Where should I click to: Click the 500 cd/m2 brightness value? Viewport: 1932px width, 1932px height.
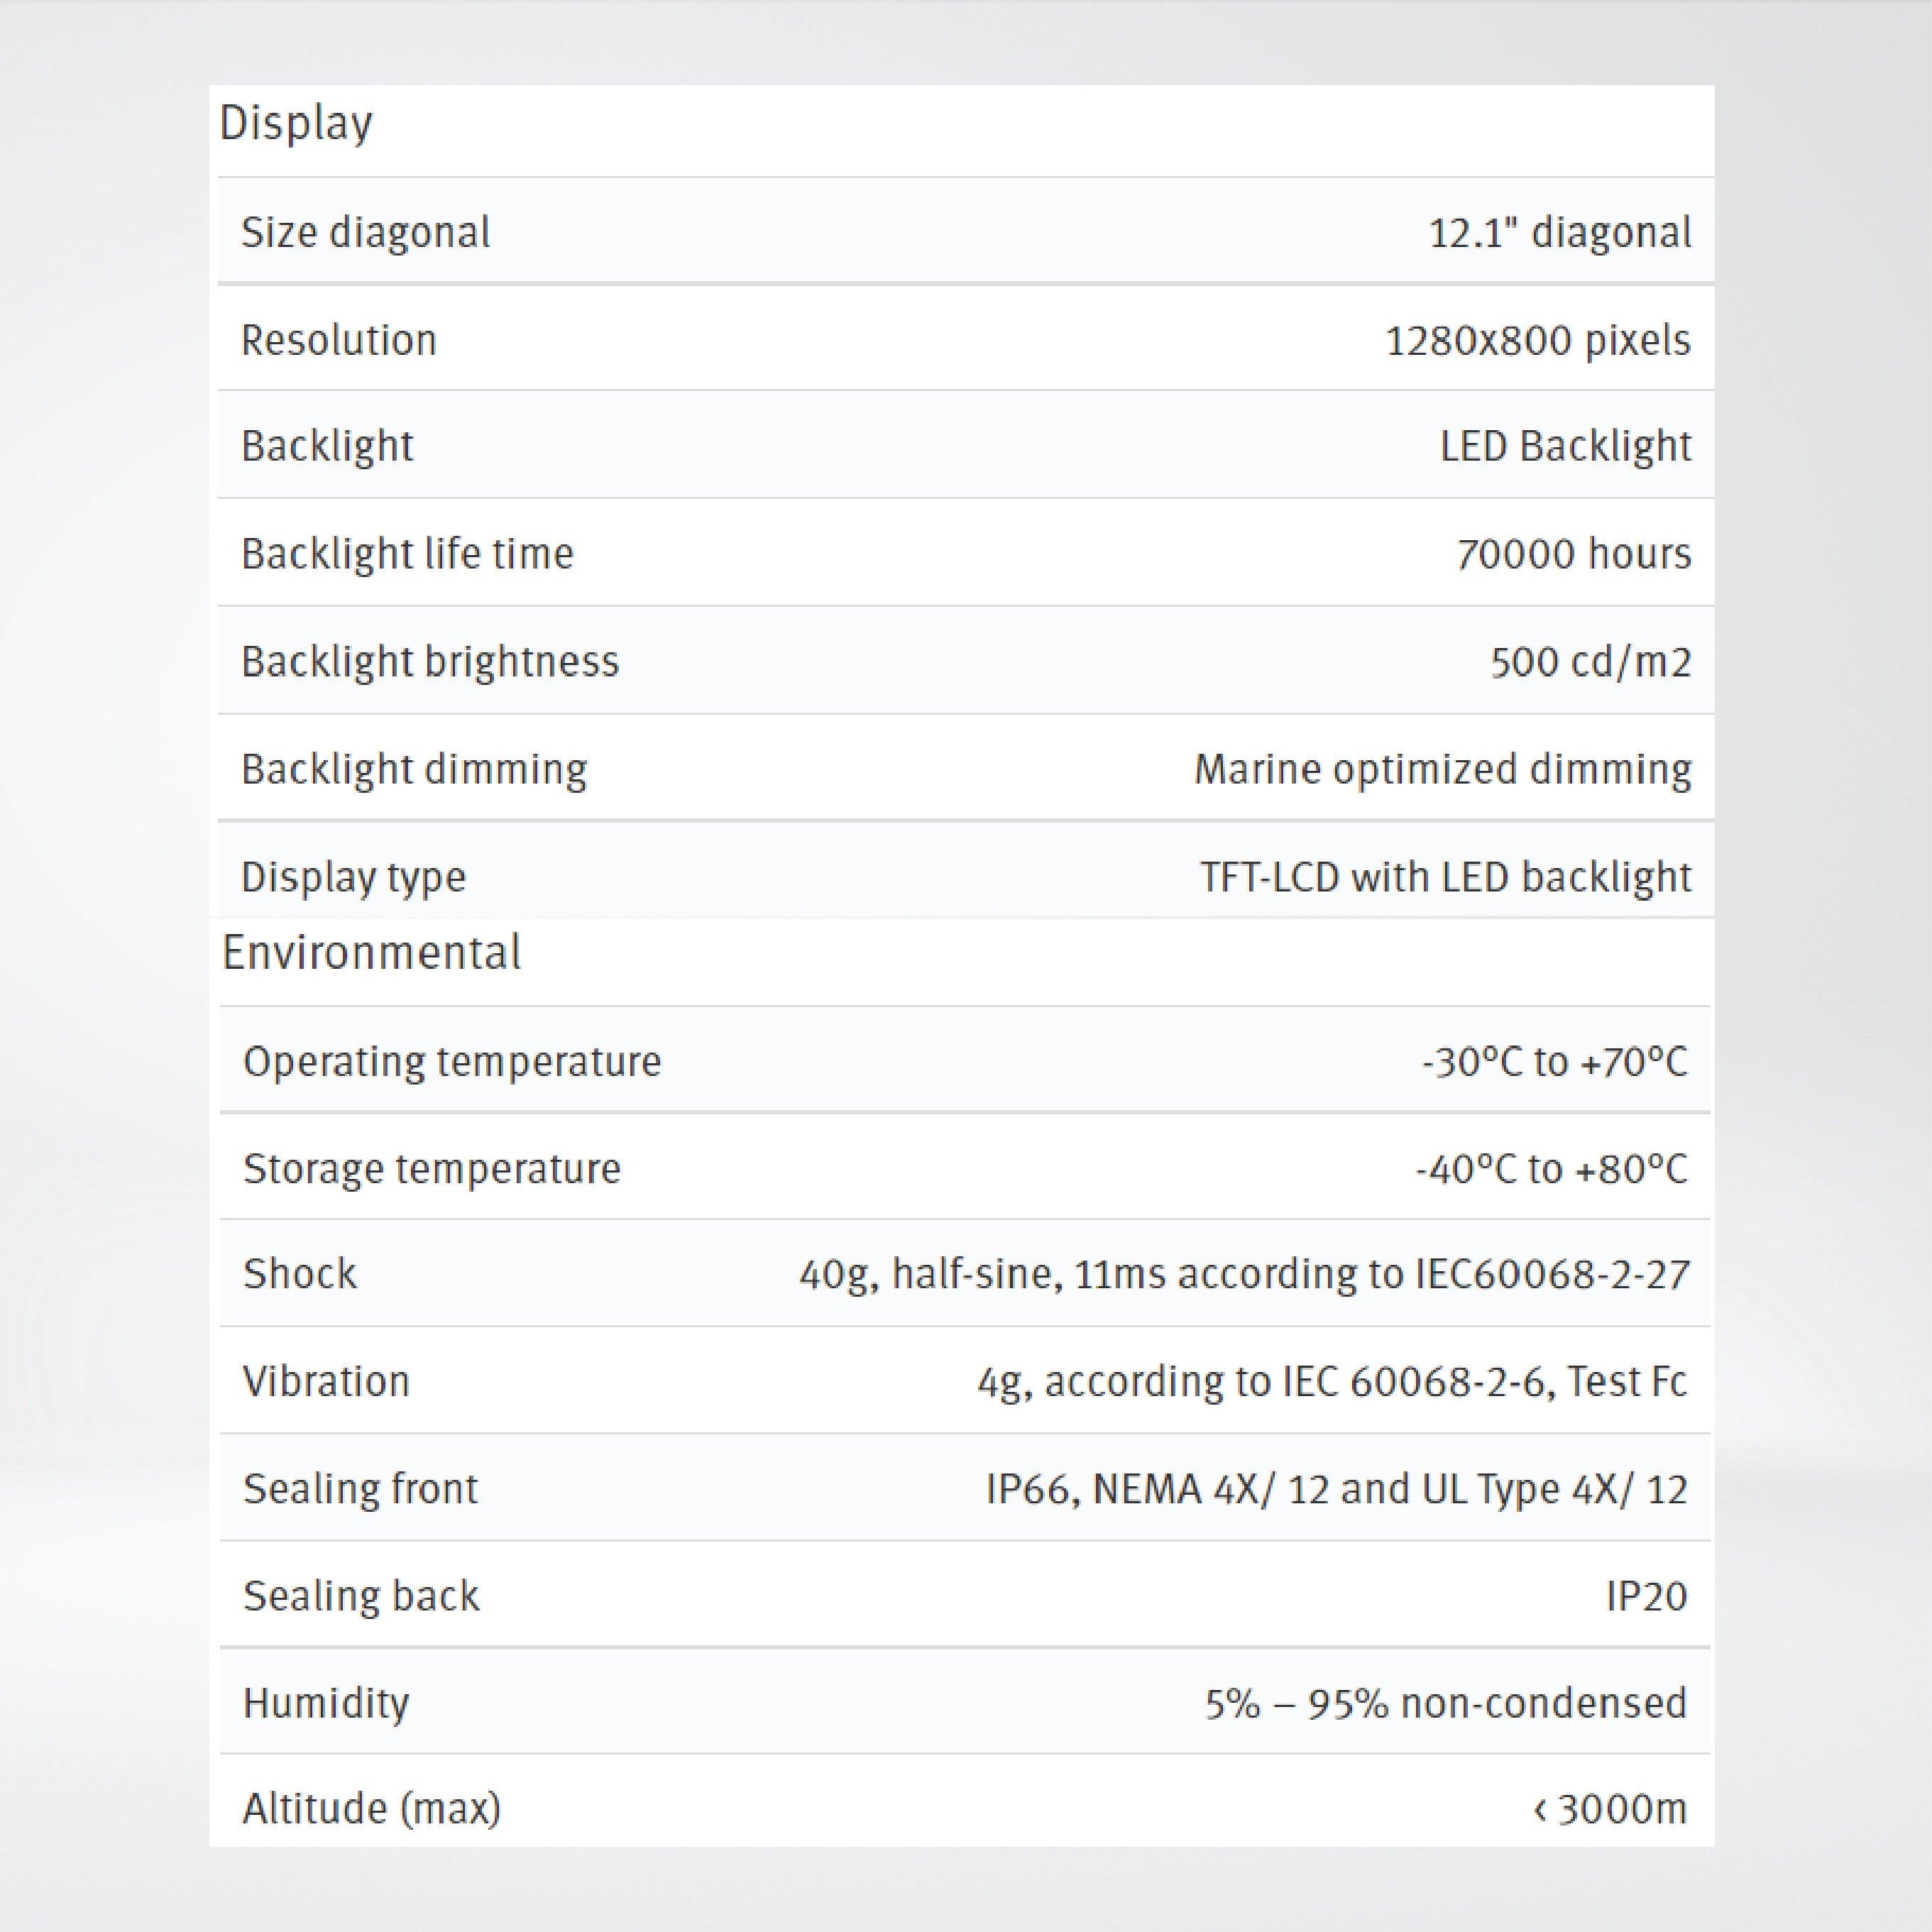point(1590,662)
